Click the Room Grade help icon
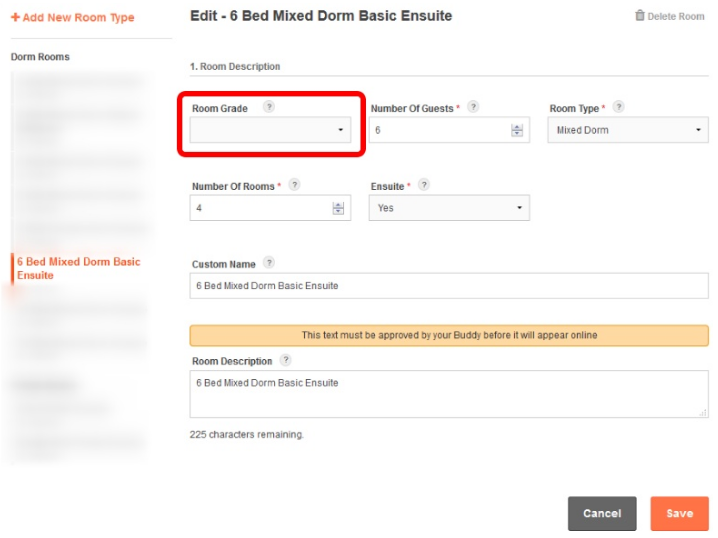 tap(269, 107)
